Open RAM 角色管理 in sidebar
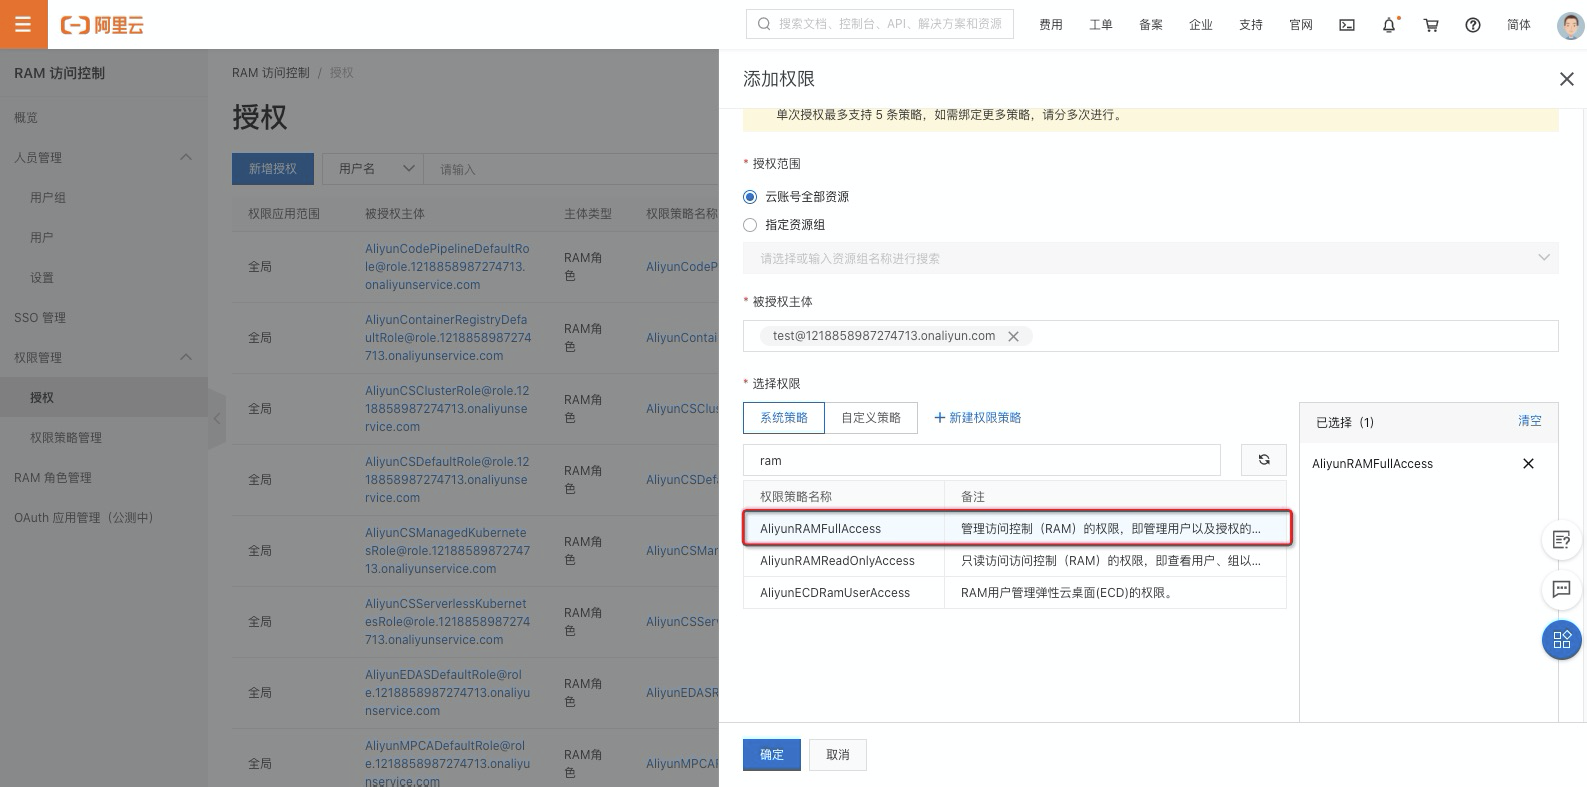 [53, 478]
